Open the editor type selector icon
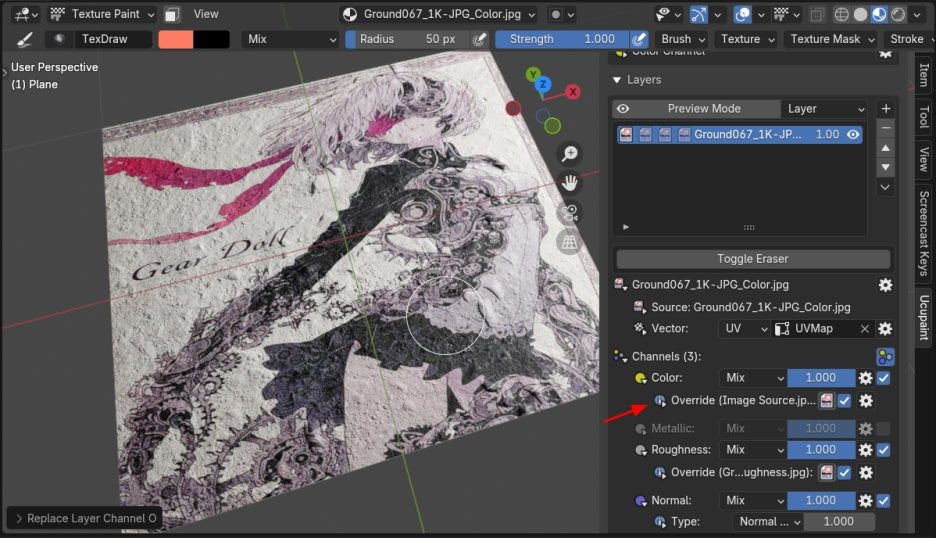This screenshot has width=936, height=538. tap(26, 14)
